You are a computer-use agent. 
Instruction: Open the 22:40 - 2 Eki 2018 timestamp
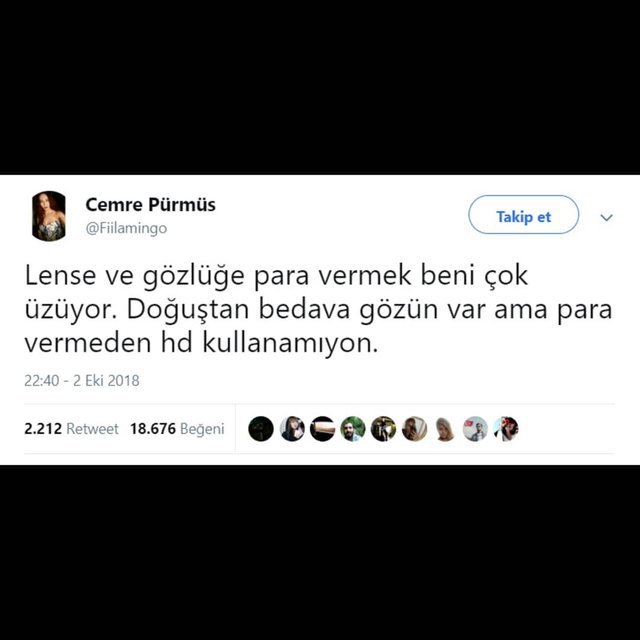tap(82, 381)
